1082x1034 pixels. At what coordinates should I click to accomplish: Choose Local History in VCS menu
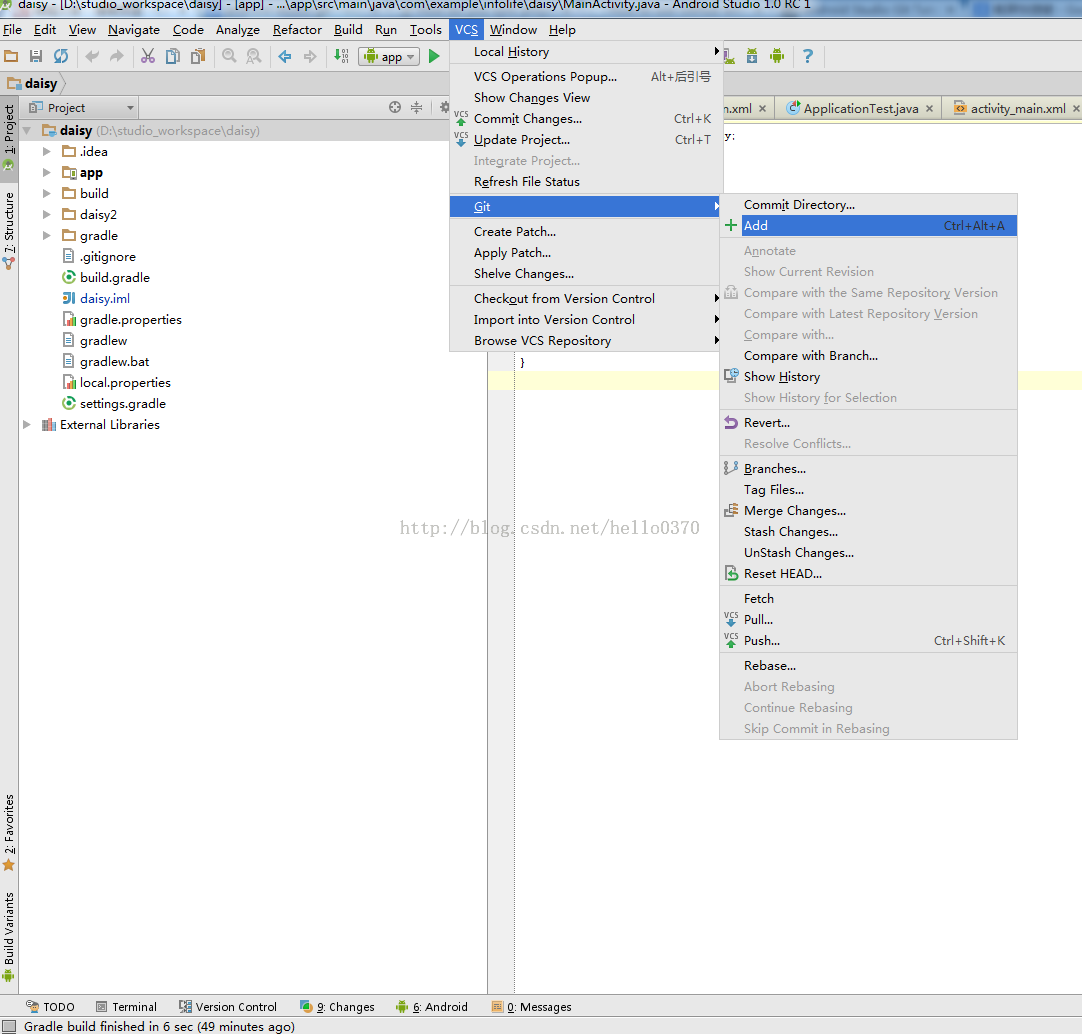click(587, 52)
